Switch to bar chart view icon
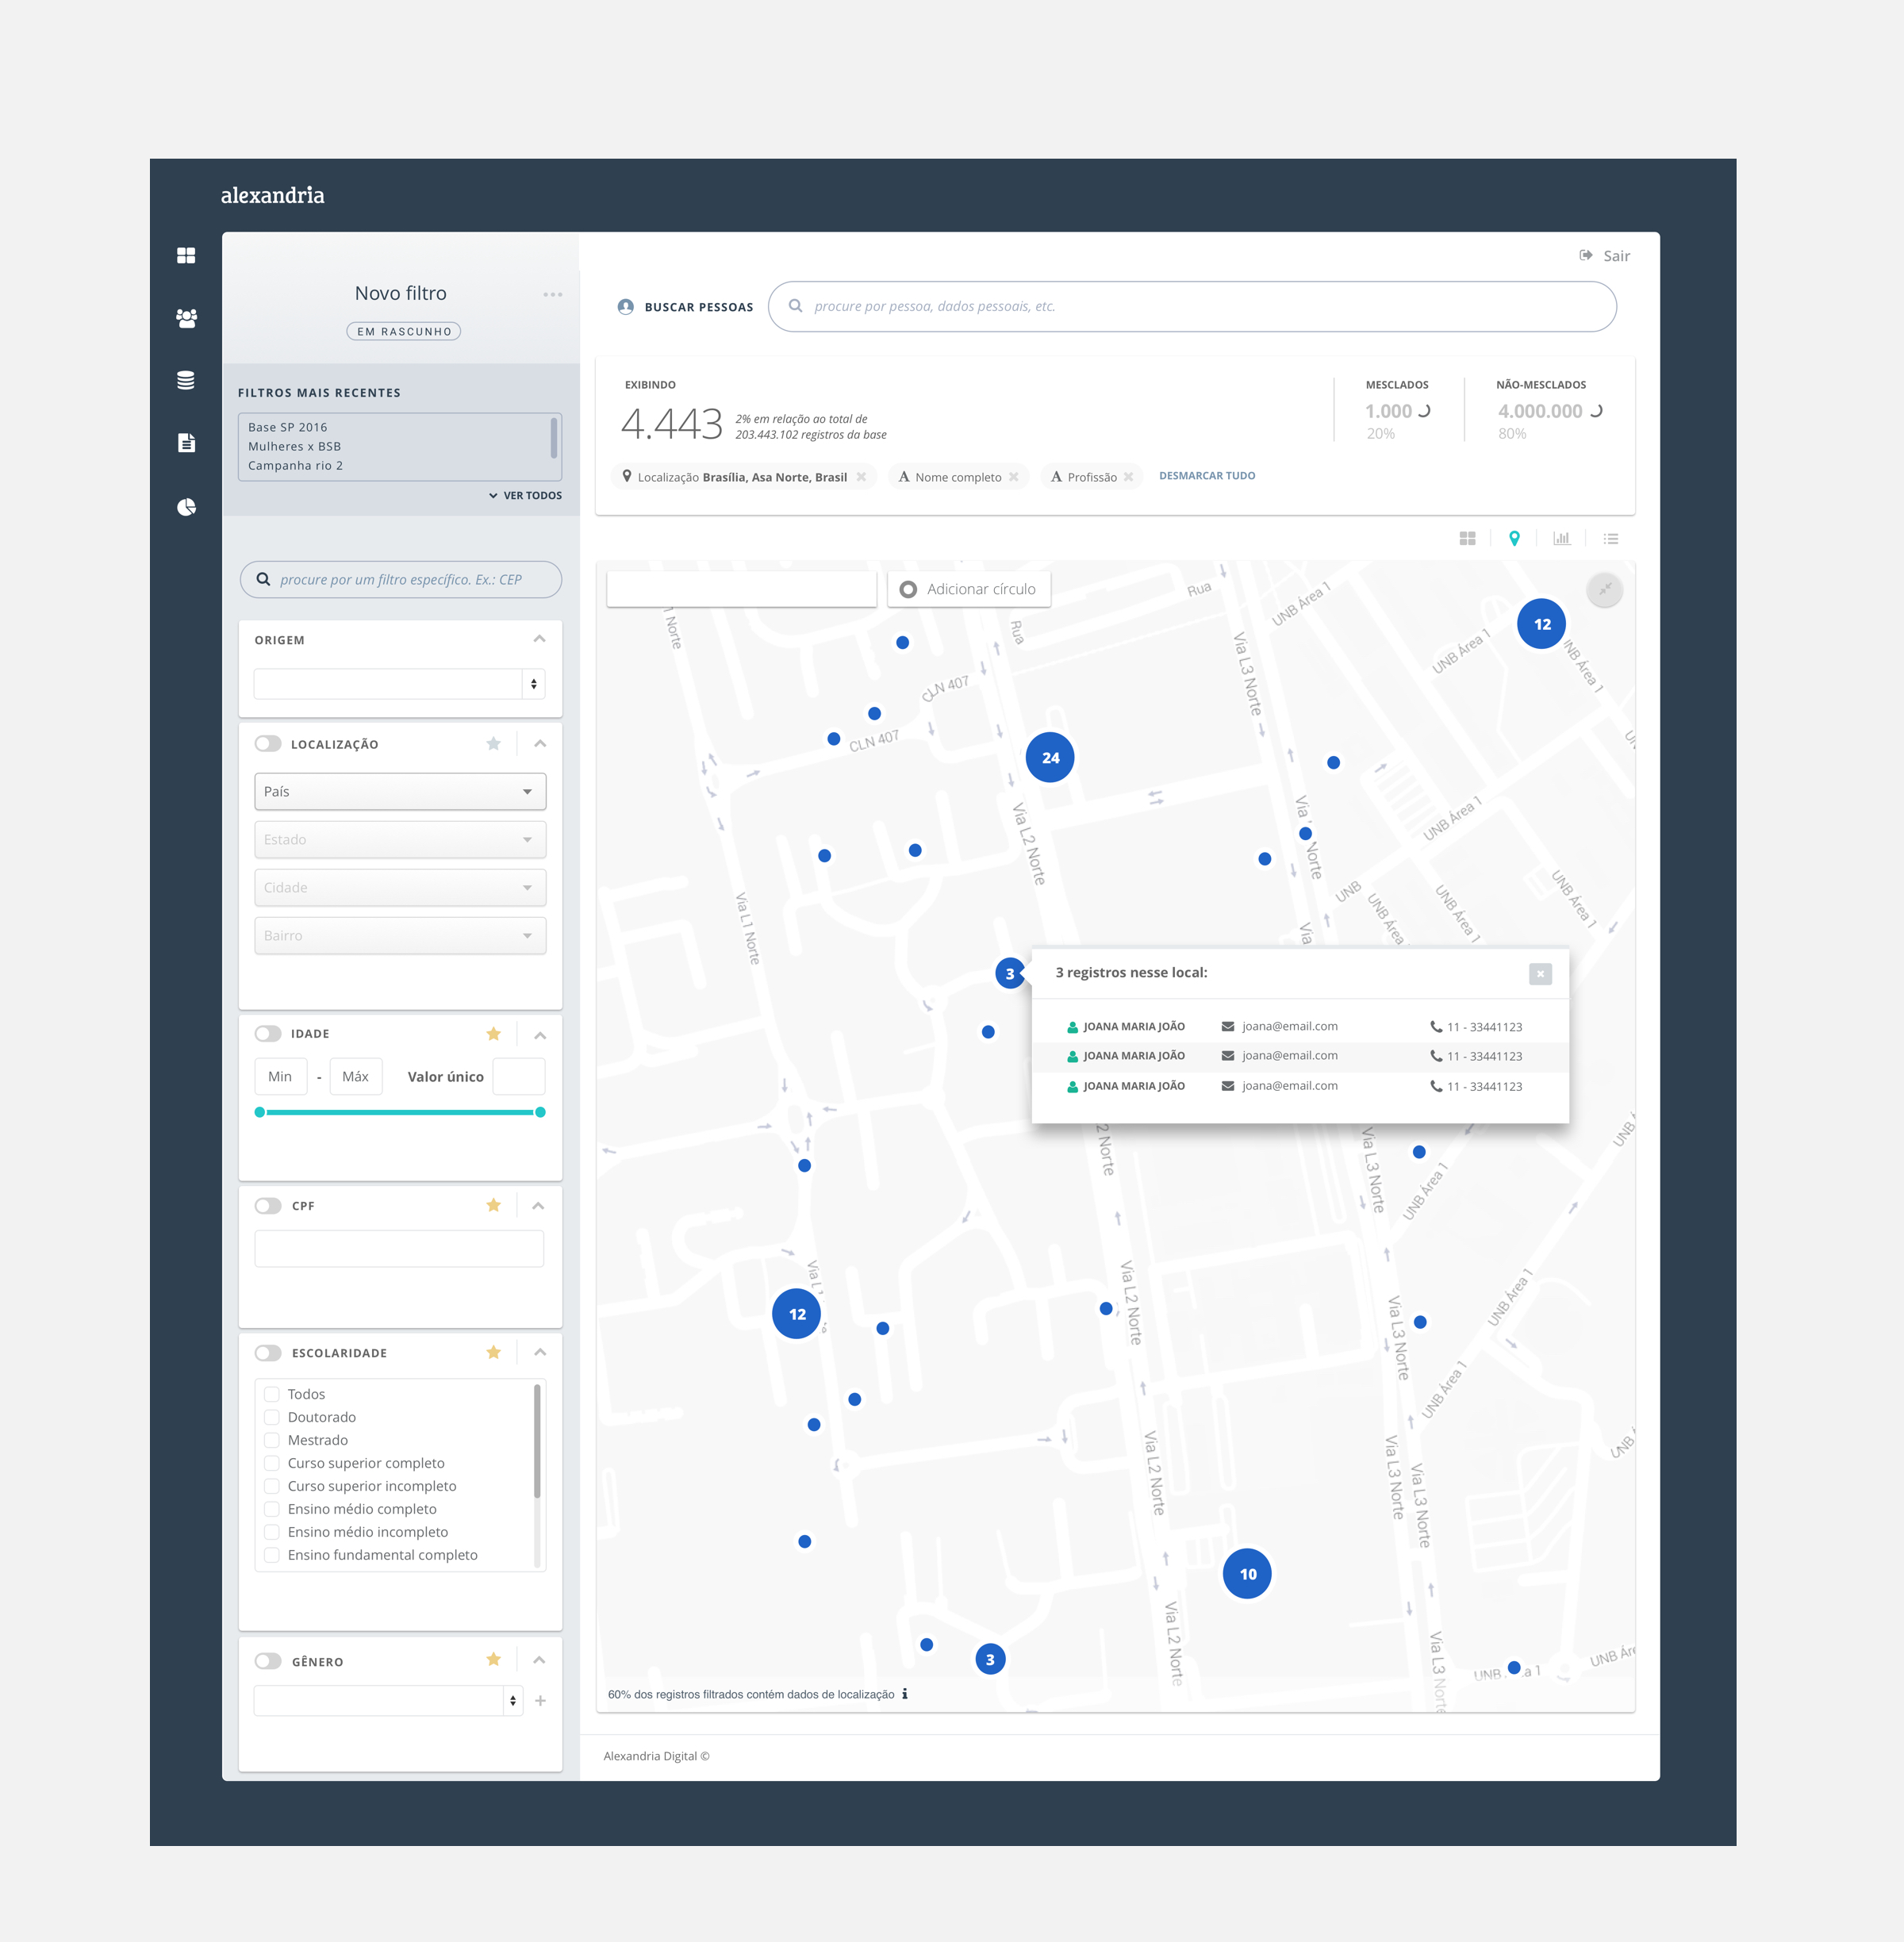 1562,538
